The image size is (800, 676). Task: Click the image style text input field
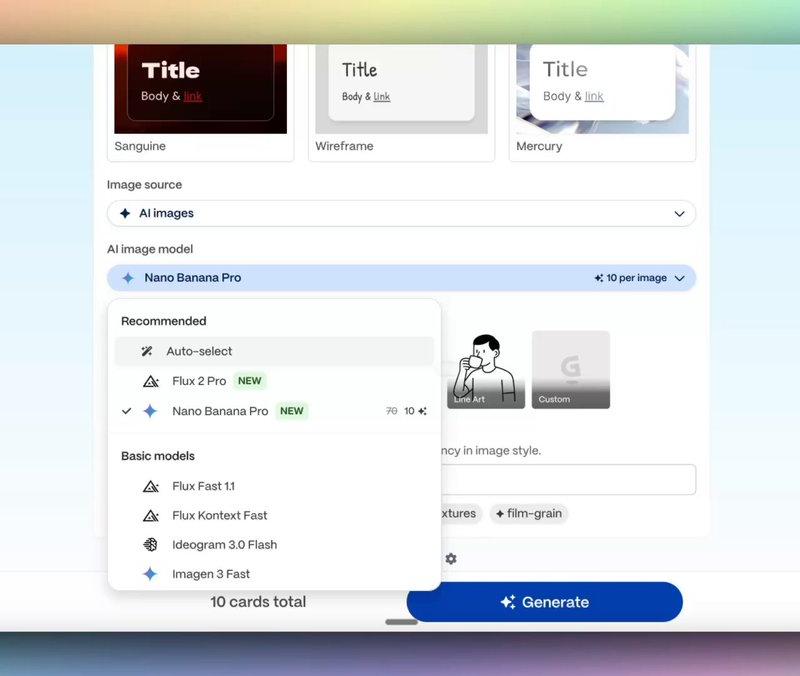point(568,480)
